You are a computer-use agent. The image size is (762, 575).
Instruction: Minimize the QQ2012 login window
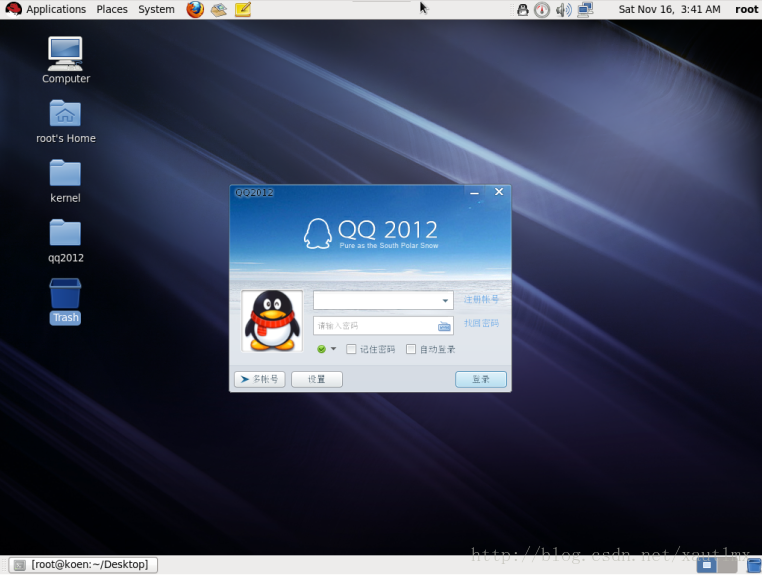pyautogui.click(x=475, y=192)
